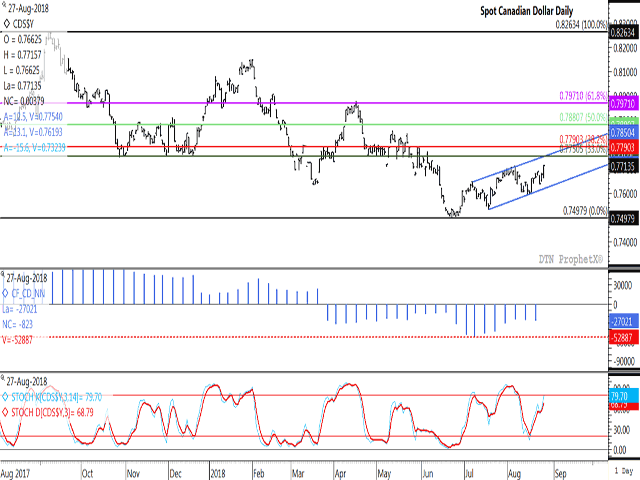The width and height of the screenshot is (640, 480).
Task: Select the CDS$Y symbol label
Action: click(23, 24)
